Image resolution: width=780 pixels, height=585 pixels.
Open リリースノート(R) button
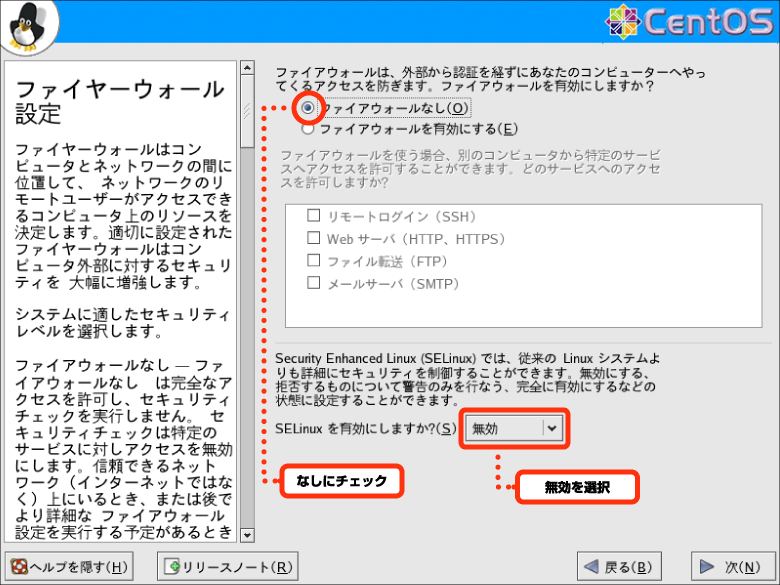click(228, 567)
